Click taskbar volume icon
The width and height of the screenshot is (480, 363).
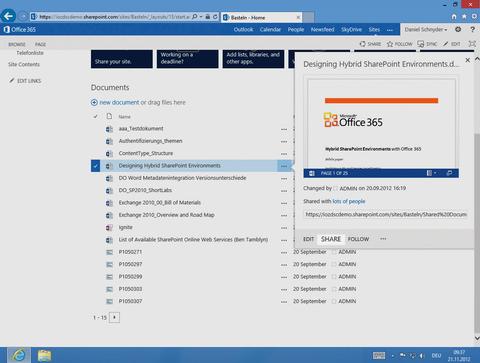pos(421,356)
